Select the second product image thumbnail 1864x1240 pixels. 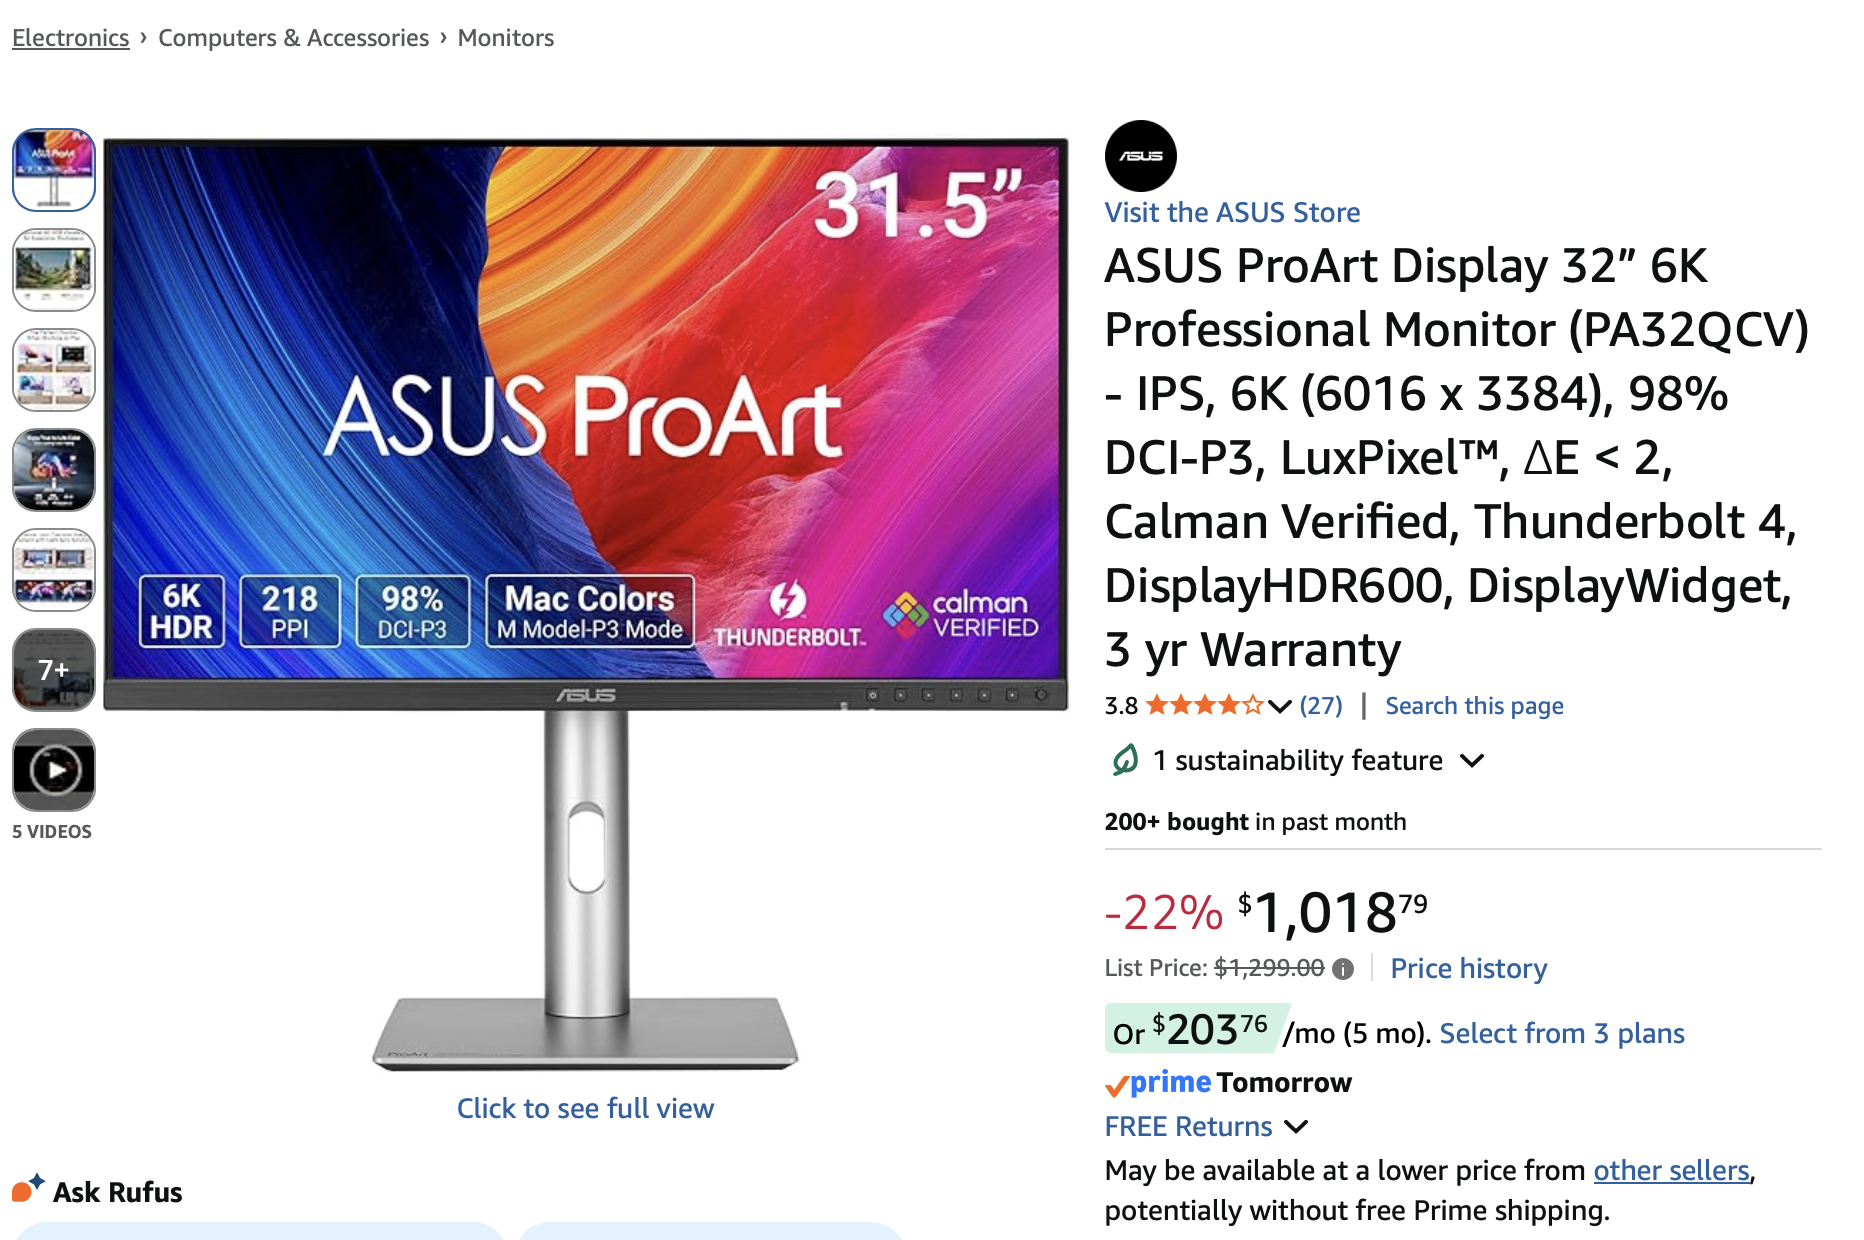coord(54,270)
